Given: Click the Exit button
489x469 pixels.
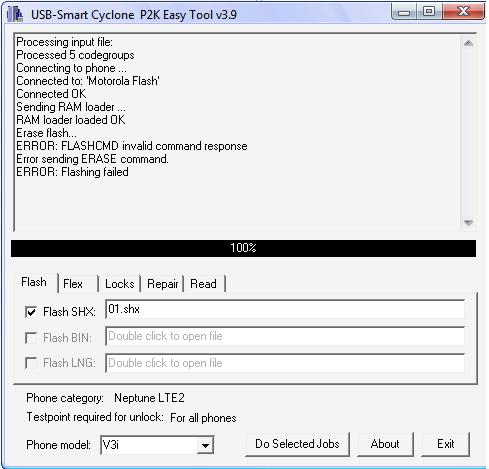Looking at the screenshot, I should click(x=446, y=444).
